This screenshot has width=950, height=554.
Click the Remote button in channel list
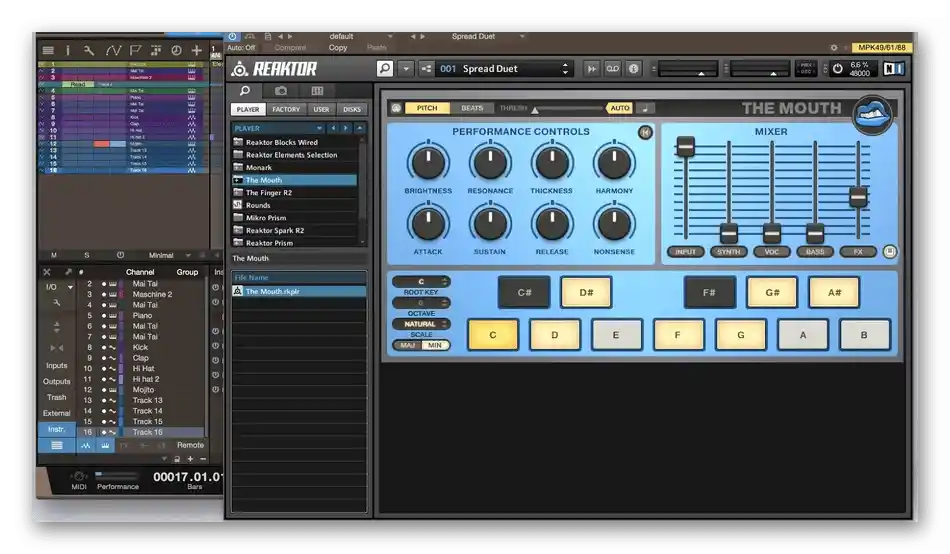click(190, 445)
